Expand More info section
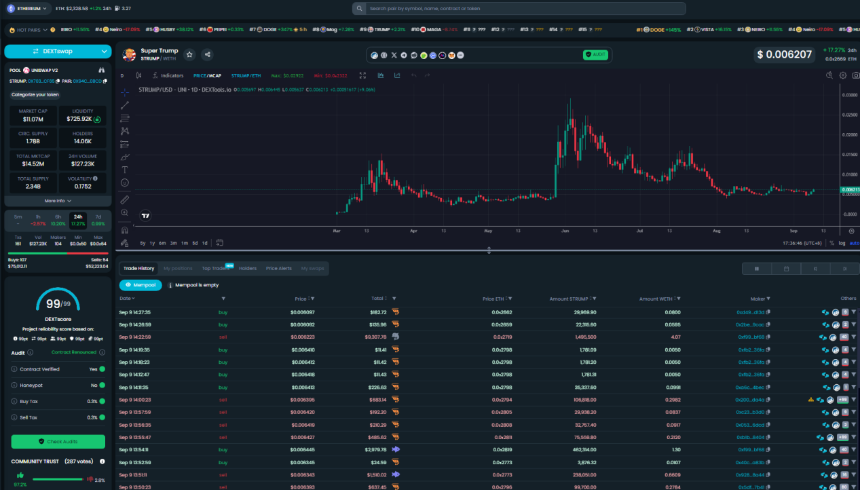 (58, 201)
